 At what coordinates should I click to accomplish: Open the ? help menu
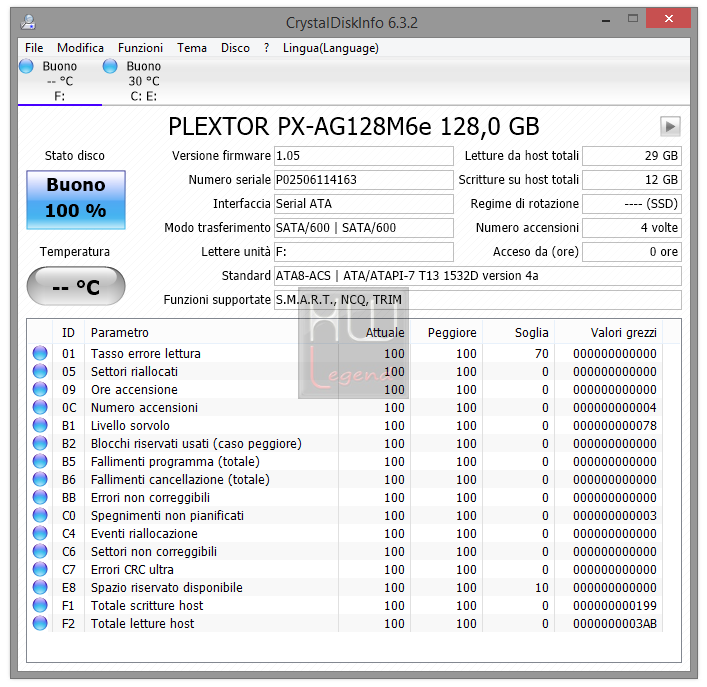(266, 48)
